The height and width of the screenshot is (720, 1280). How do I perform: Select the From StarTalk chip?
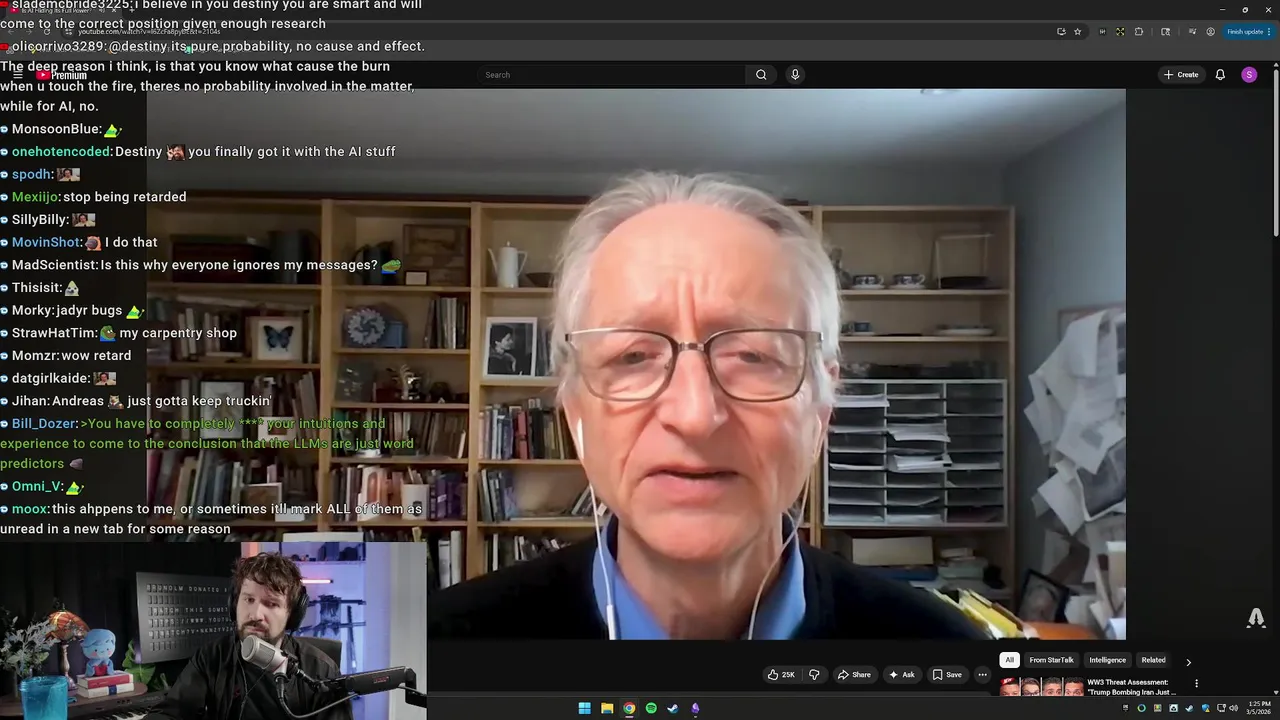[x=1051, y=660]
